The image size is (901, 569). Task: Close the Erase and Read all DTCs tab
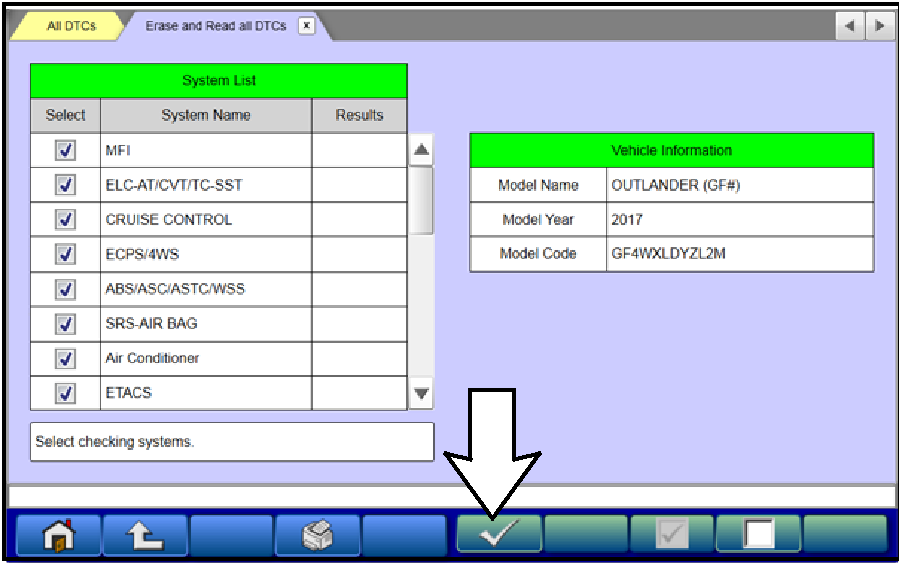point(306,26)
